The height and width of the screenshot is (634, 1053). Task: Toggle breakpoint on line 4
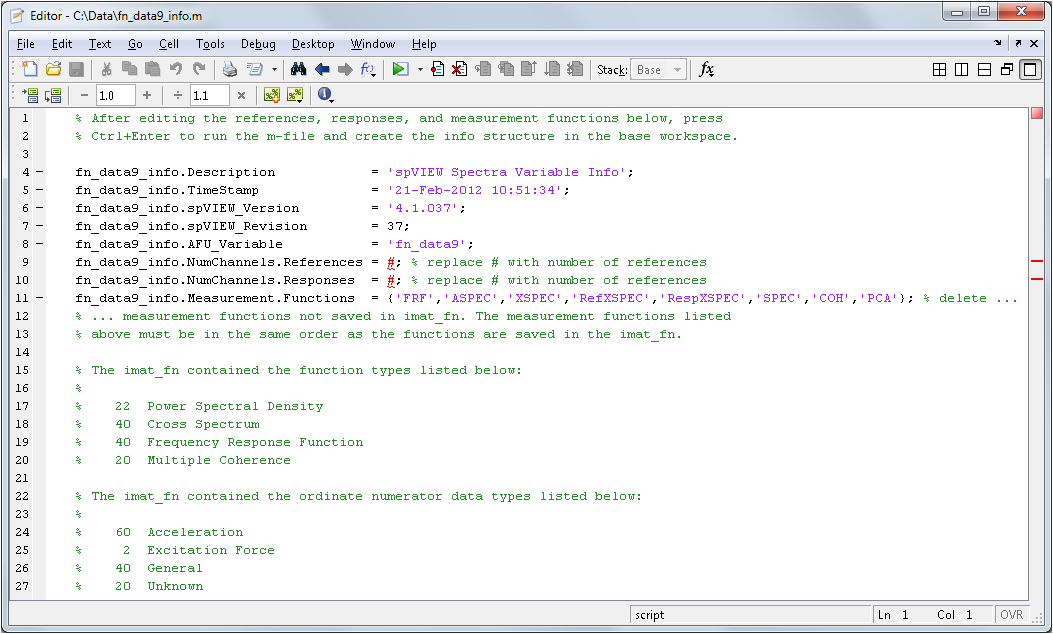[x=40, y=173]
